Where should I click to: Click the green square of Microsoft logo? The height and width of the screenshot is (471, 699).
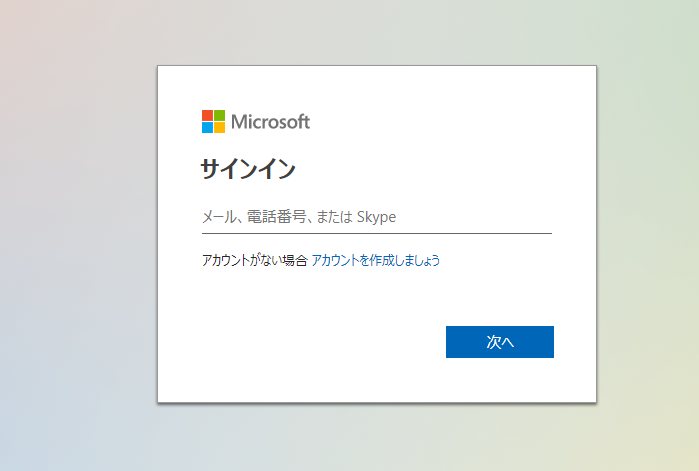pyautogui.click(x=219, y=115)
